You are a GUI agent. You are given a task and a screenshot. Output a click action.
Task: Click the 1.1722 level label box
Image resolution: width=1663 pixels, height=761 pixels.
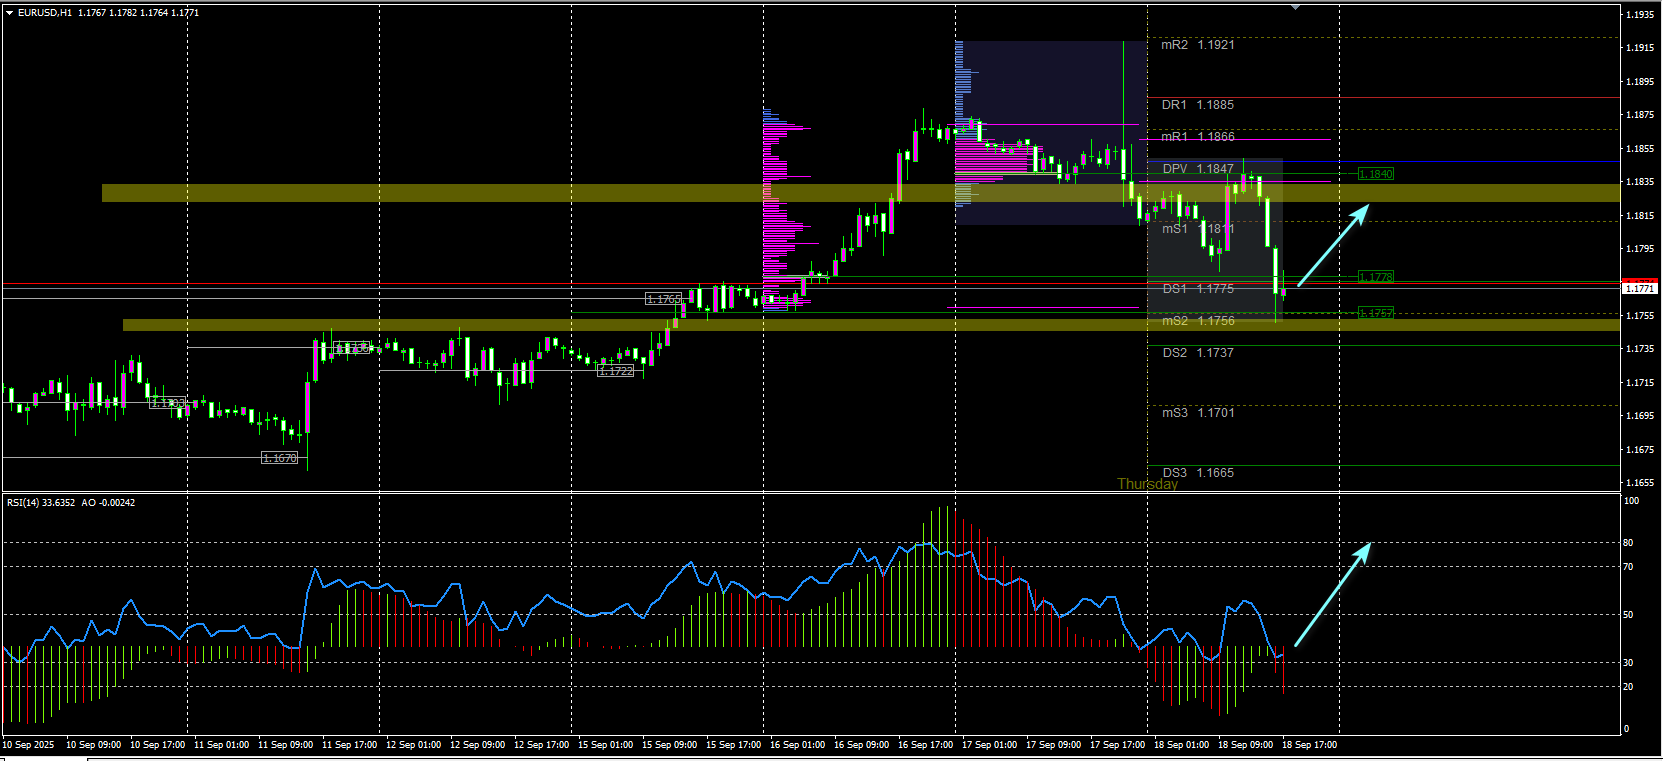[x=616, y=371]
